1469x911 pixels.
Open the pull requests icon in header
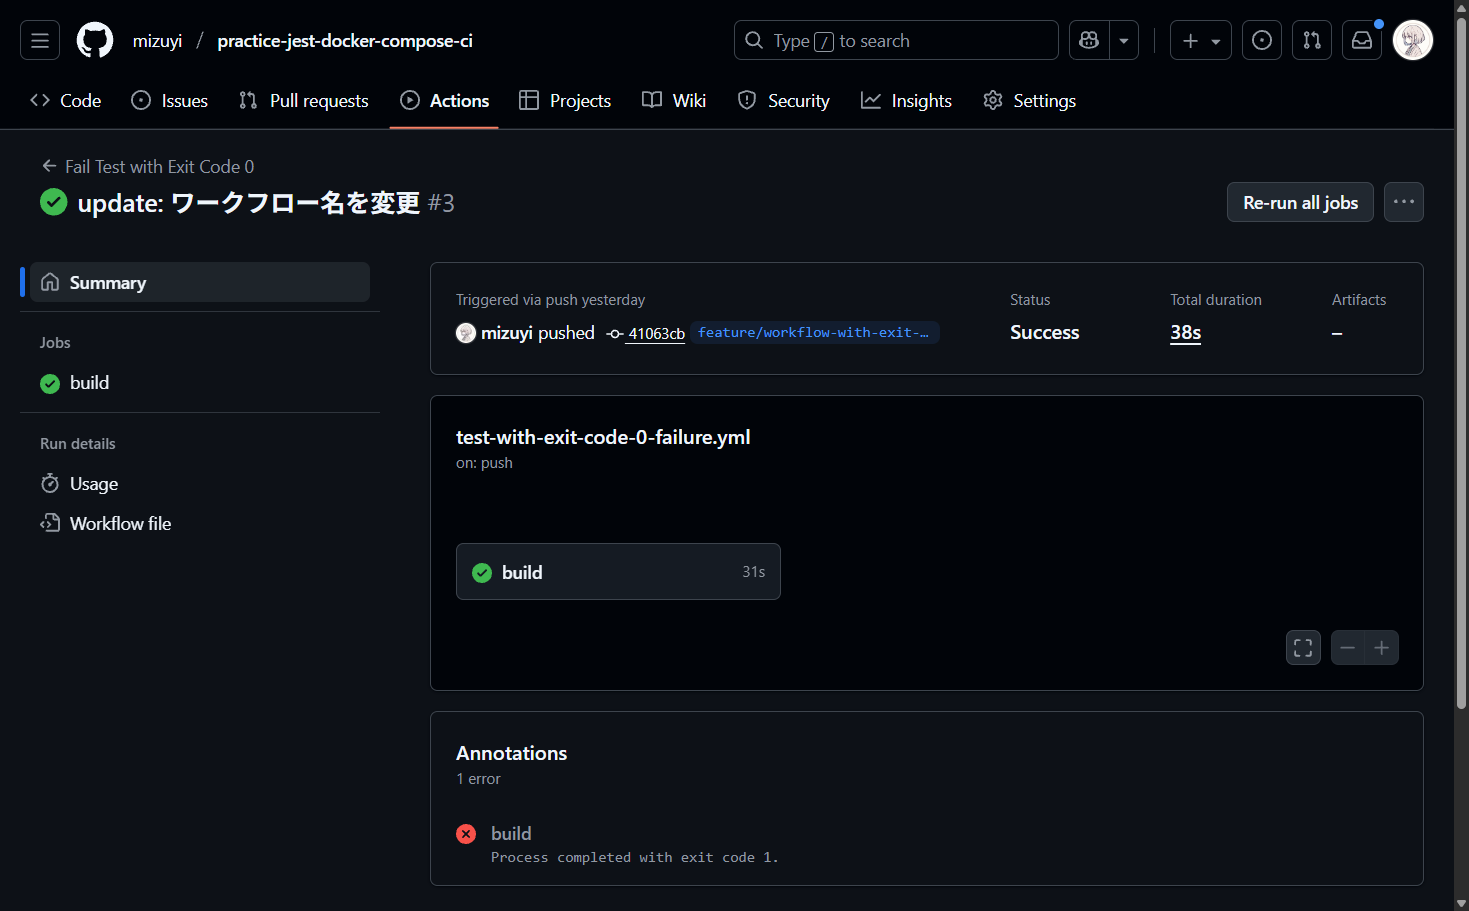point(1311,41)
